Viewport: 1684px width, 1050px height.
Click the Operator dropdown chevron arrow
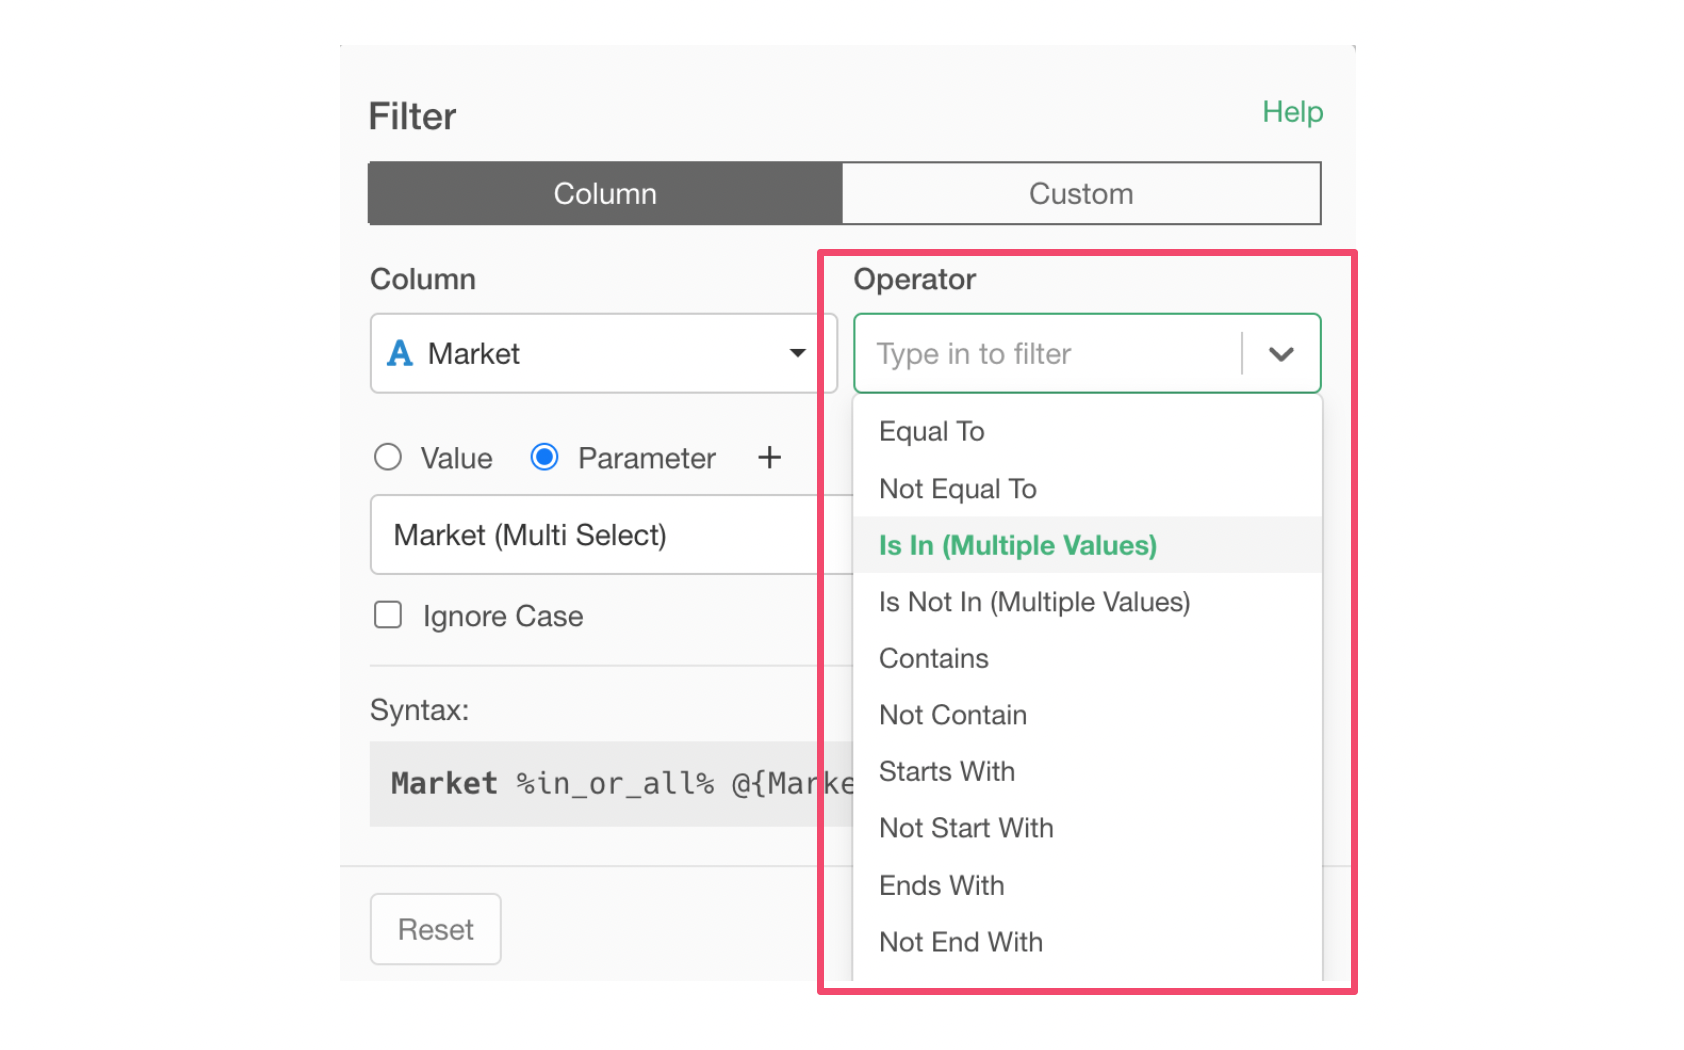(x=1281, y=354)
